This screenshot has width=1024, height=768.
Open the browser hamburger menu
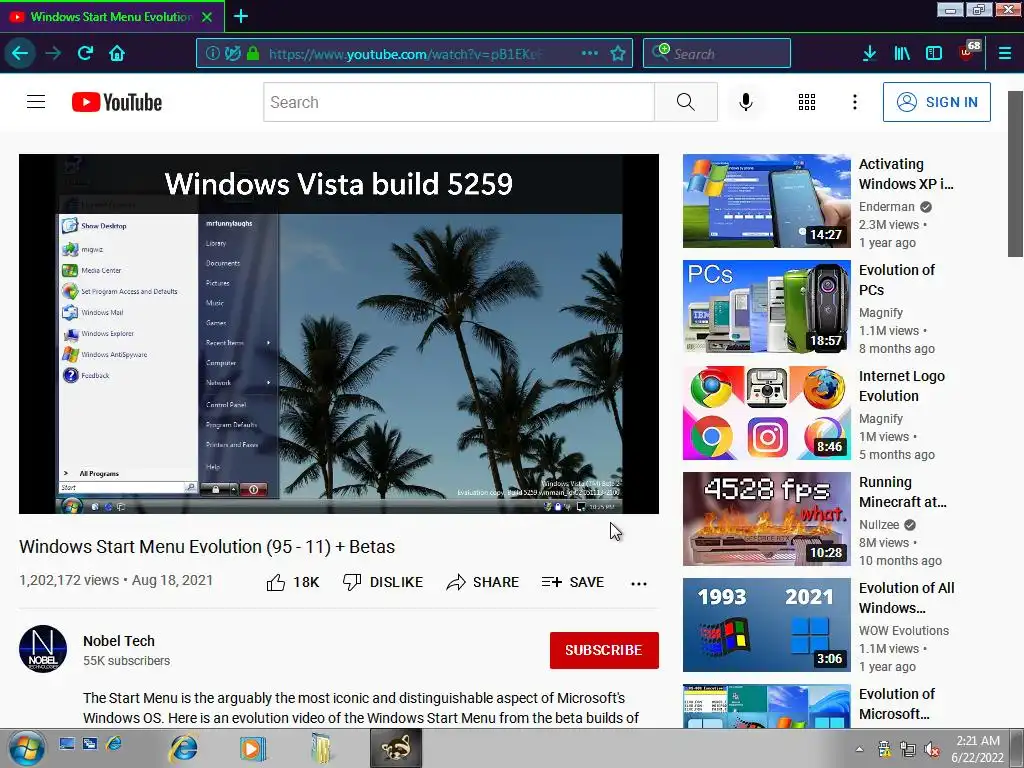pyautogui.click(x=1004, y=53)
